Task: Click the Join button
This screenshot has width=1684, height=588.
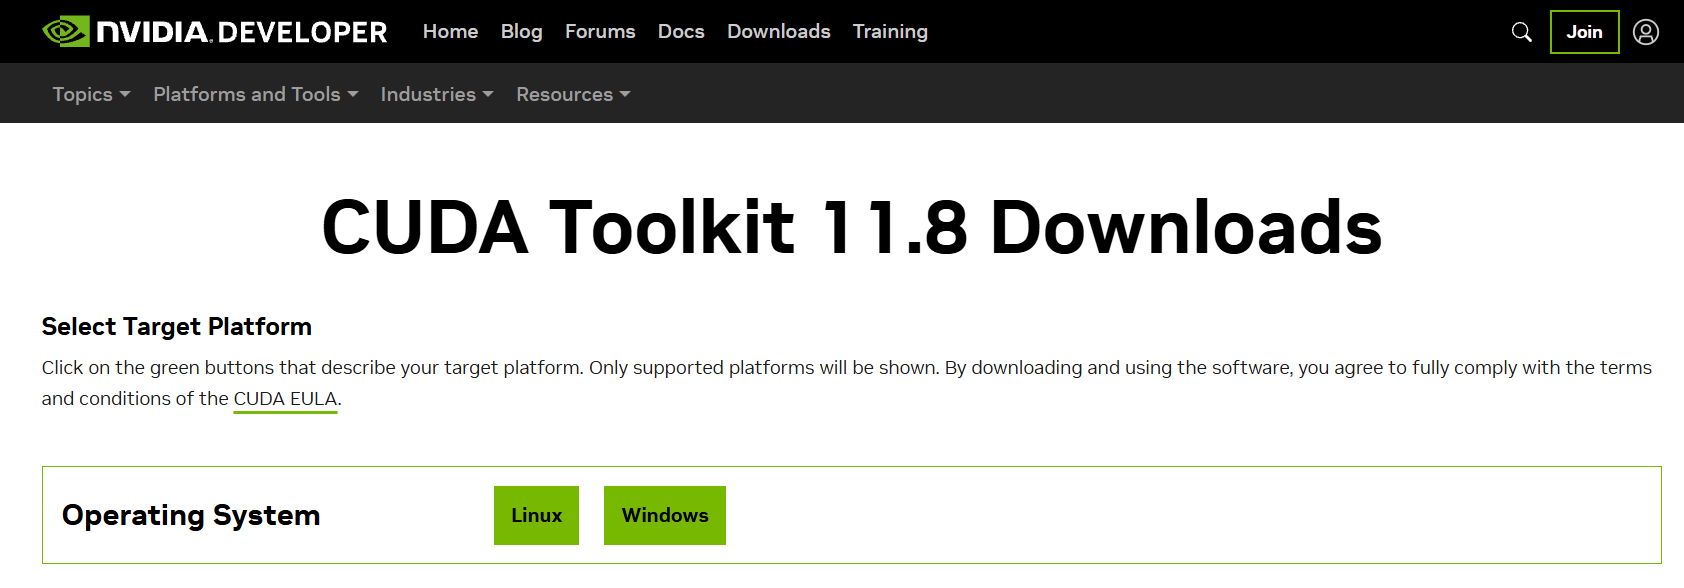Action: (1584, 32)
